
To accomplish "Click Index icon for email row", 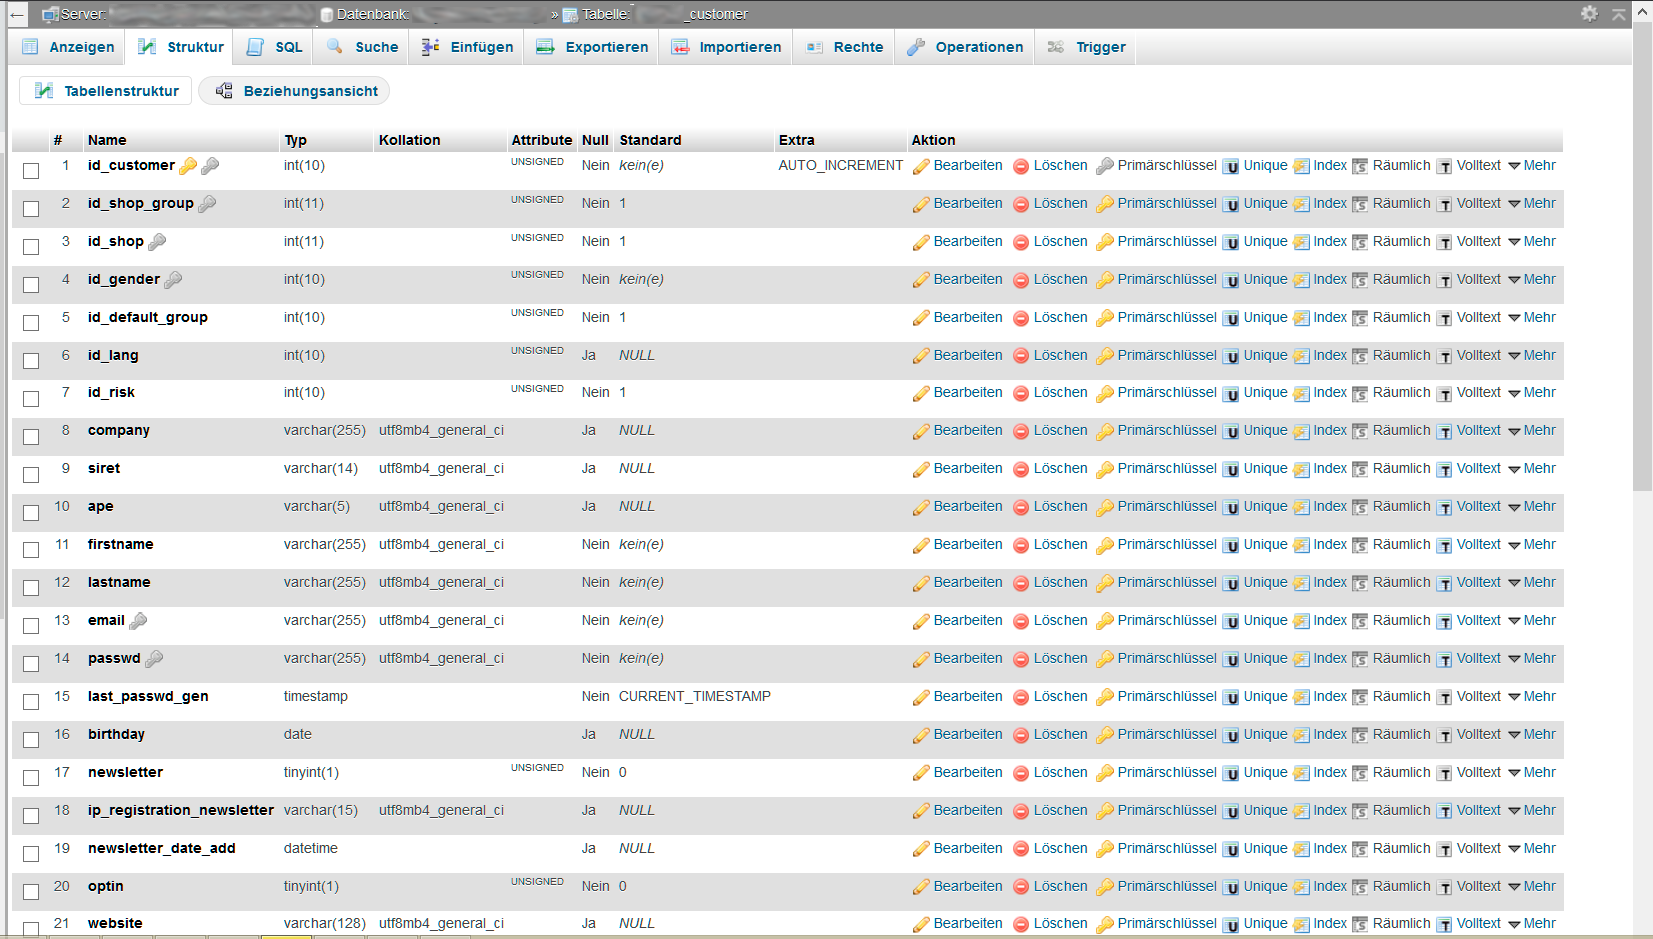I will (1301, 621).
